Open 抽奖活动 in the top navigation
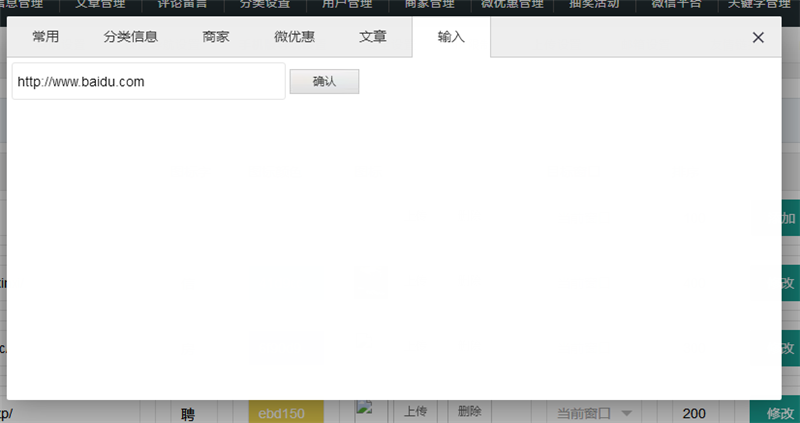The width and height of the screenshot is (800, 423). point(593,5)
